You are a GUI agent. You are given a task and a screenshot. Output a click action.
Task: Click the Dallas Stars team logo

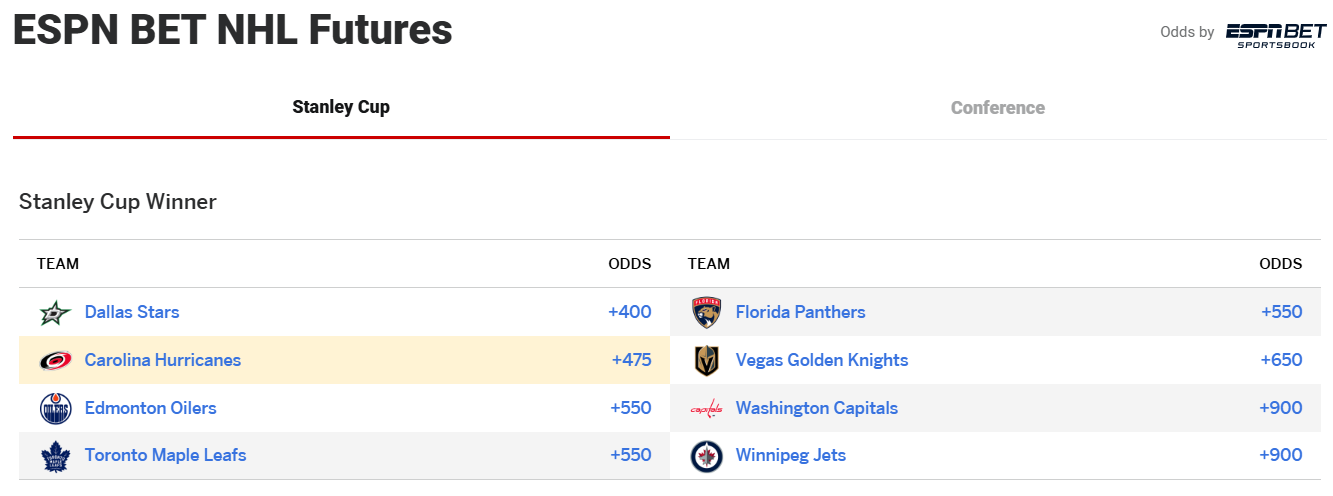(56, 313)
